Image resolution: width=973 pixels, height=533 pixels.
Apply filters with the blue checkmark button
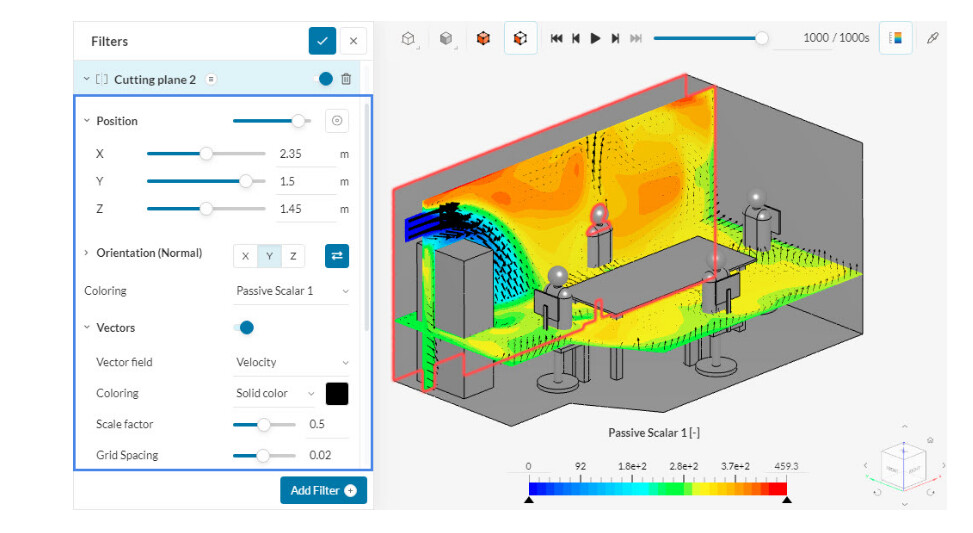[322, 41]
